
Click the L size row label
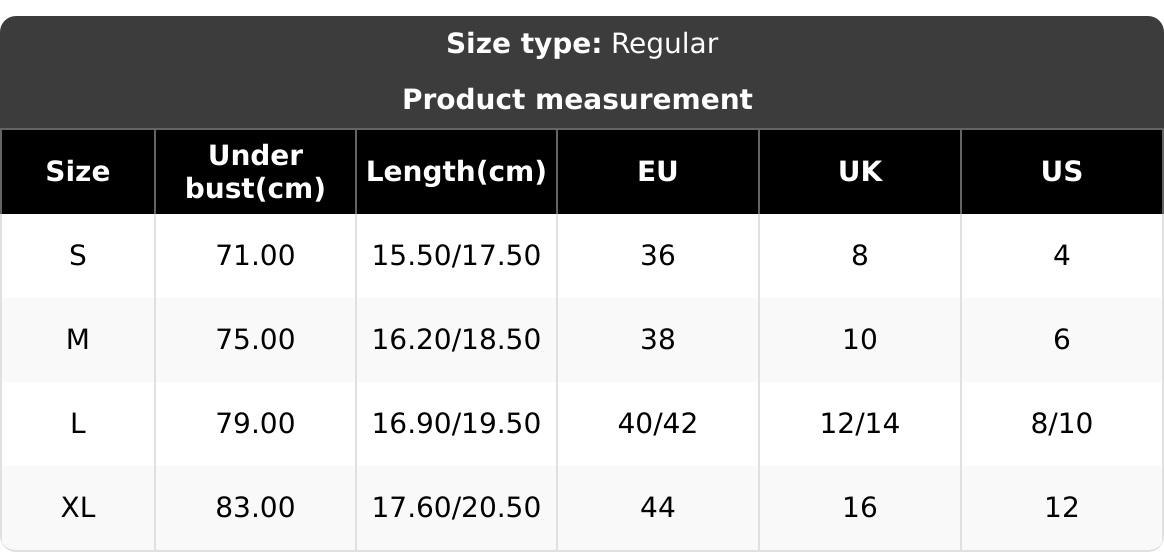coord(78,424)
